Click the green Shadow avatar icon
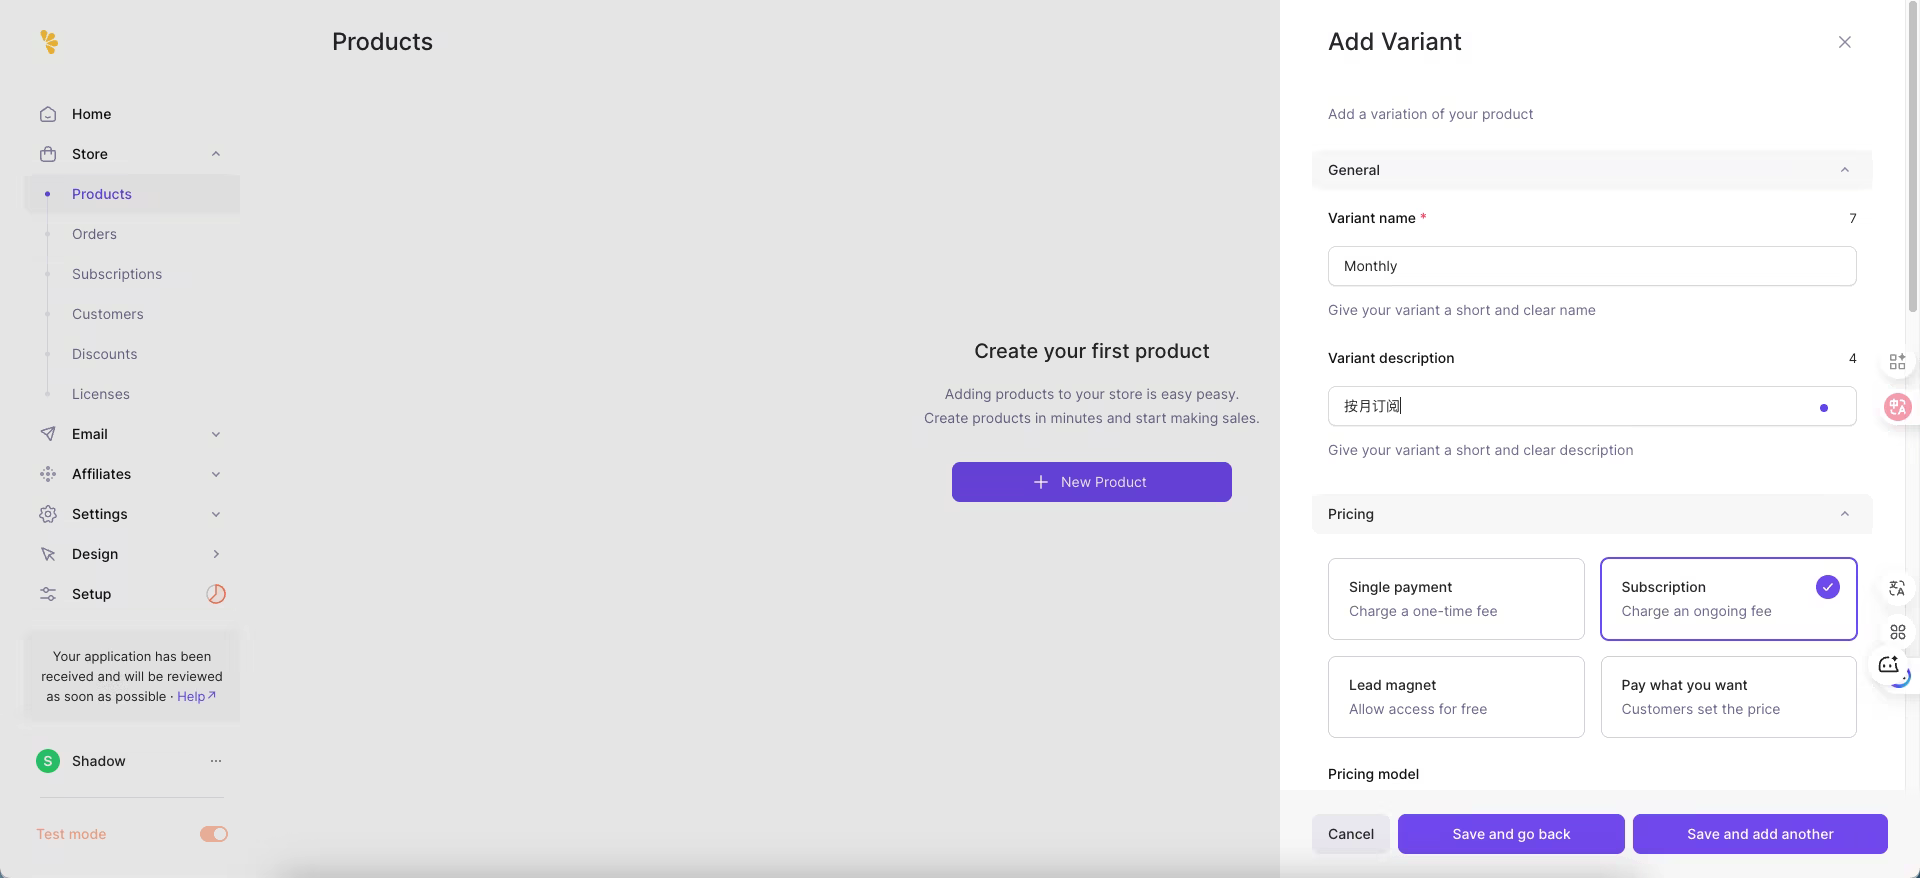 point(48,761)
